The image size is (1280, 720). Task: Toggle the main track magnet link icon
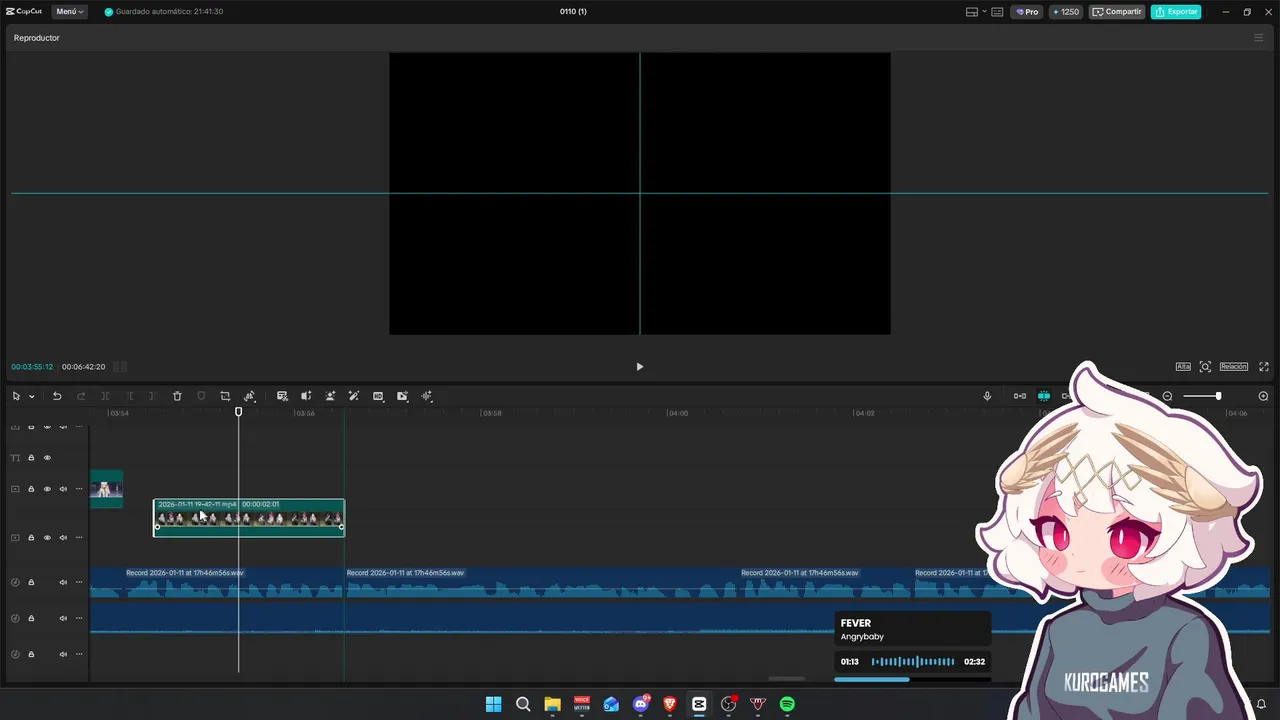(1019, 396)
